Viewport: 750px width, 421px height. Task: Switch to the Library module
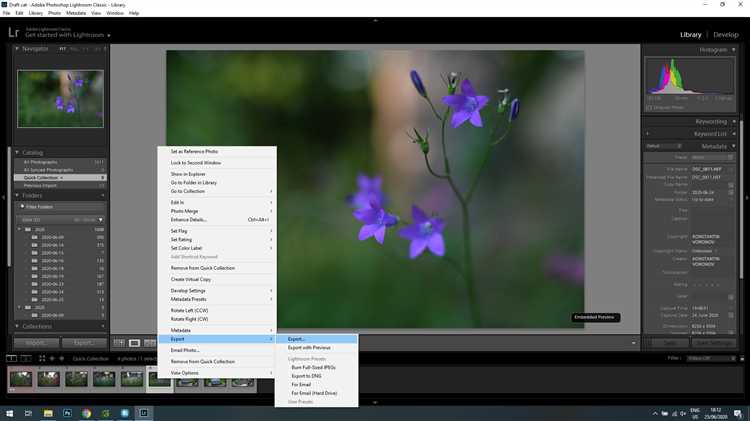[x=691, y=34]
